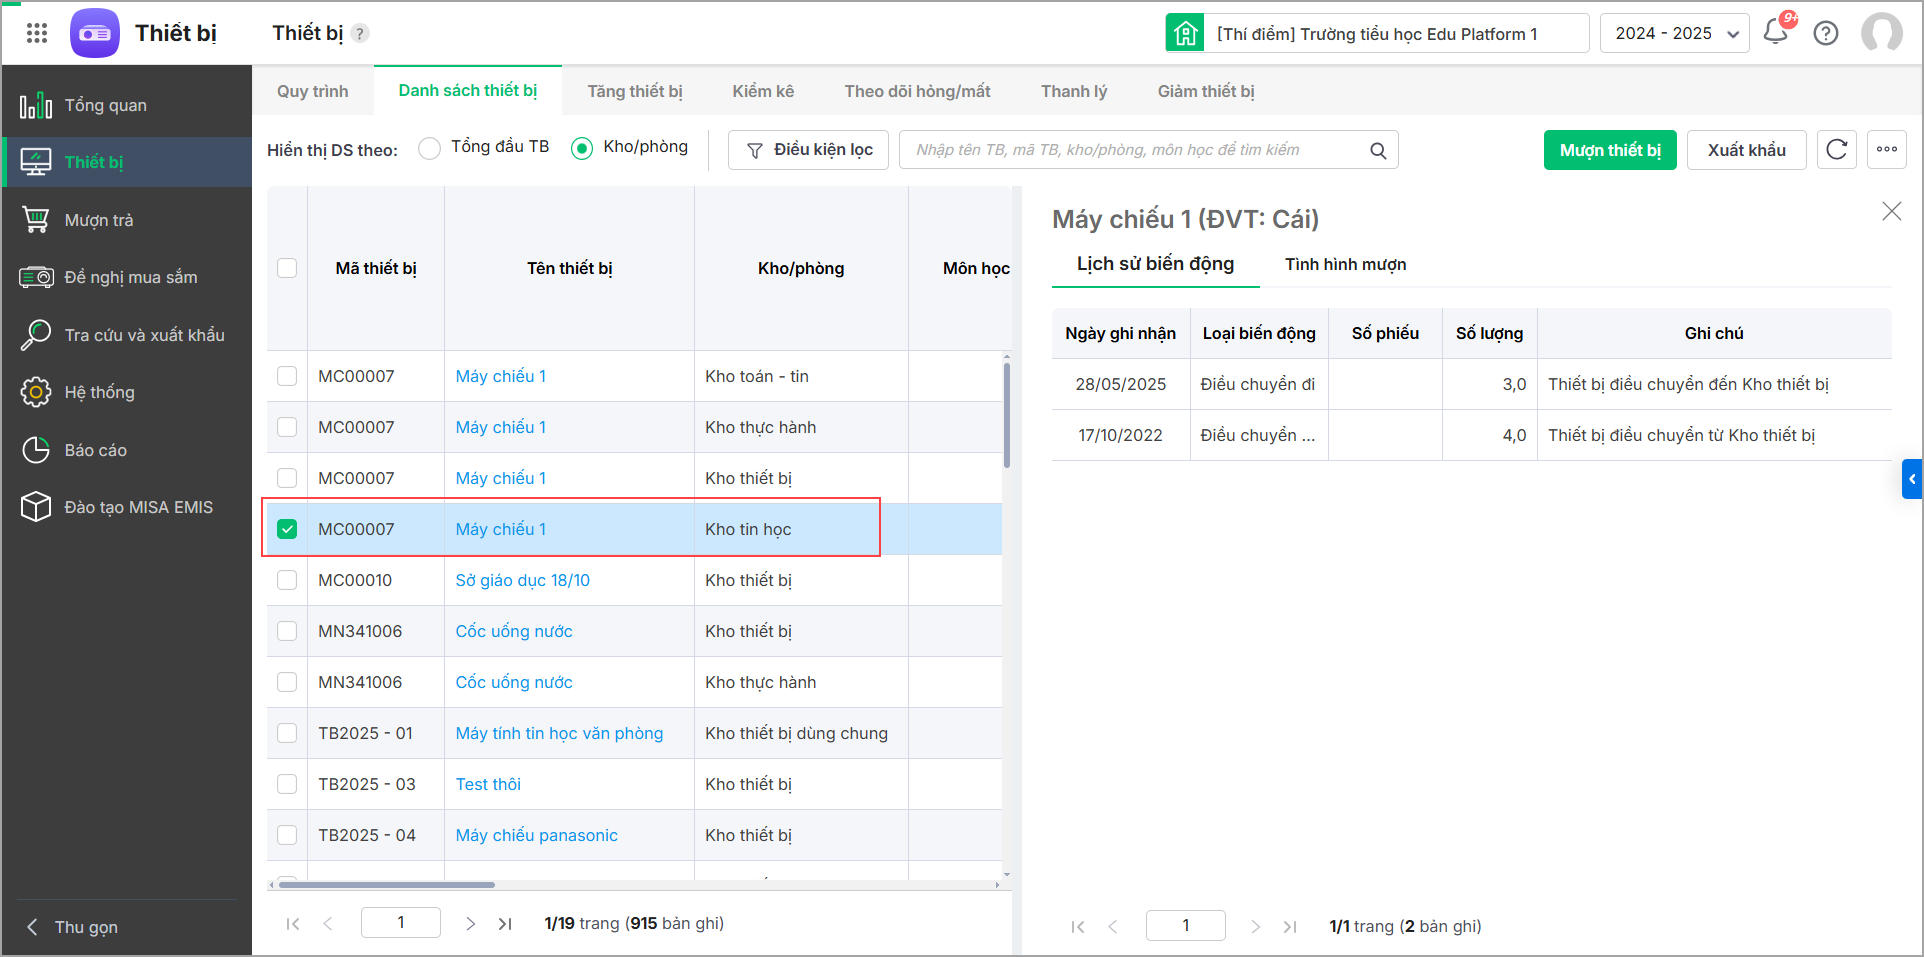The image size is (1924, 957).
Task: Open the notifications bell
Action: (1776, 32)
